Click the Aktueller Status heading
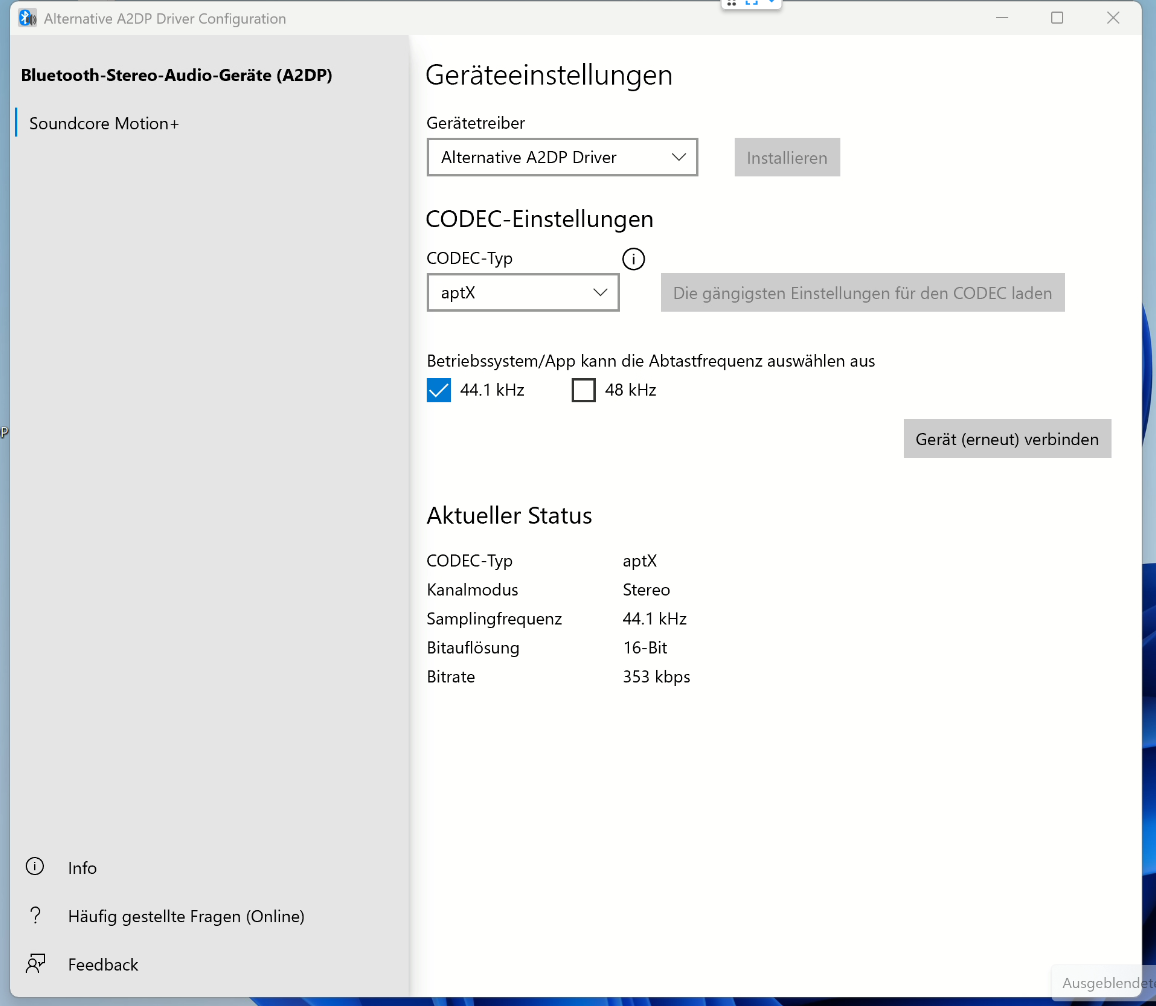The width and height of the screenshot is (1156, 1006). 509,515
